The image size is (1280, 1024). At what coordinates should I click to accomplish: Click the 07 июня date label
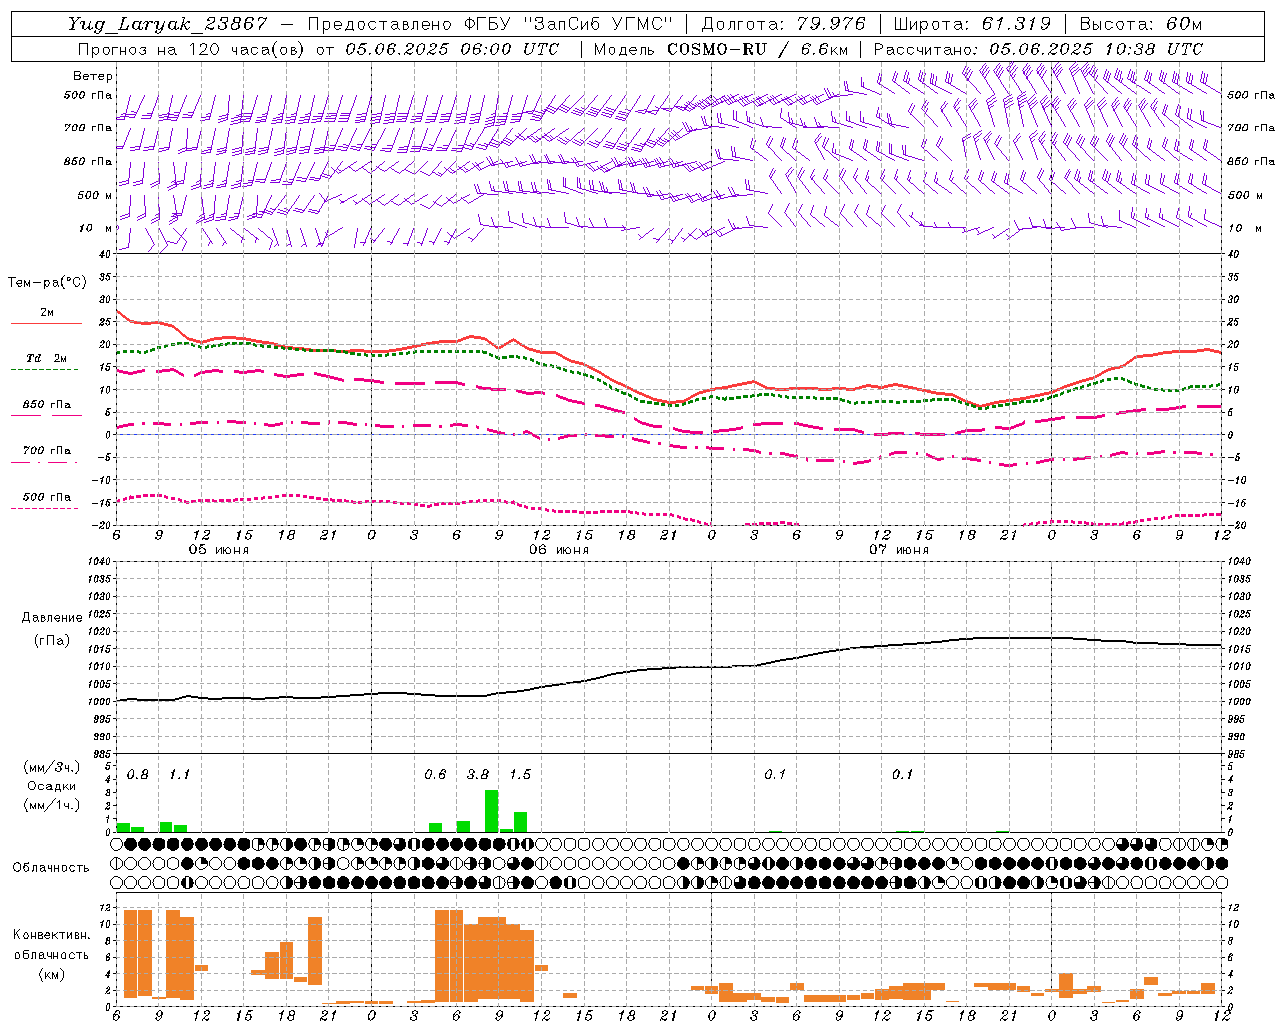(898, 550)
